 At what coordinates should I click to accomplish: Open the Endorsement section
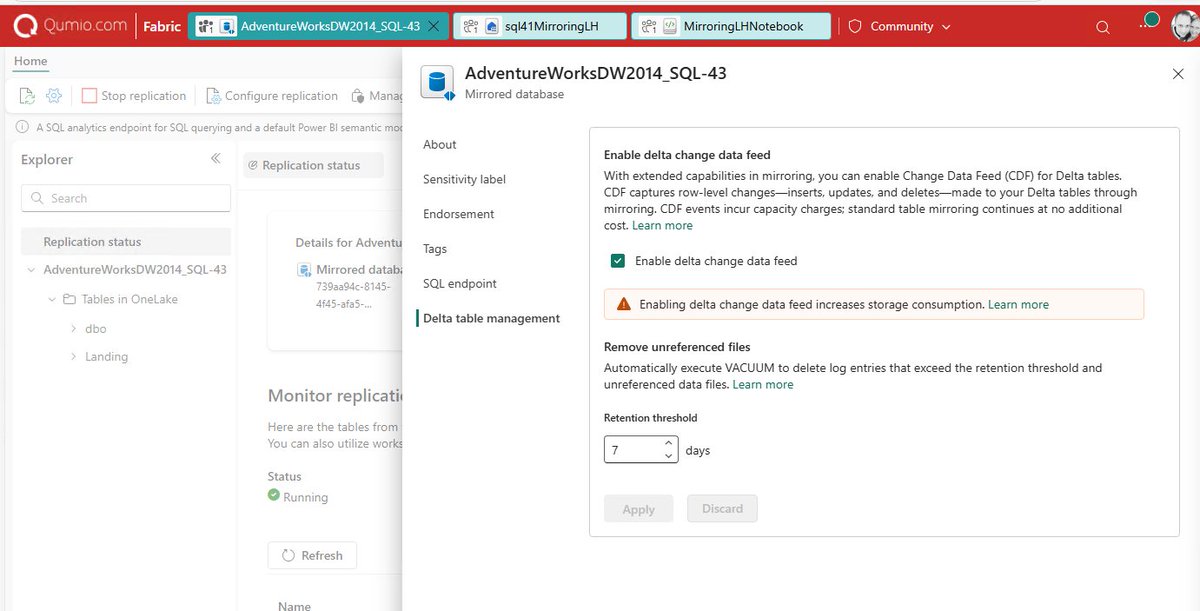click(x=459, y=214)
